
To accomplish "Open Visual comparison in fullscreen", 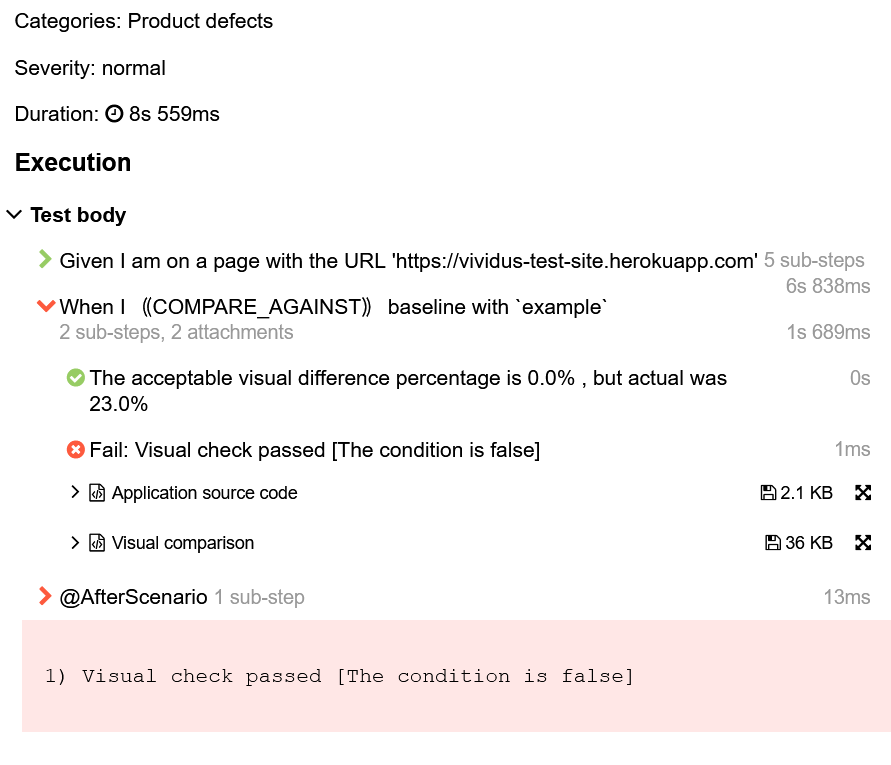I will click(x=863, y=543).
